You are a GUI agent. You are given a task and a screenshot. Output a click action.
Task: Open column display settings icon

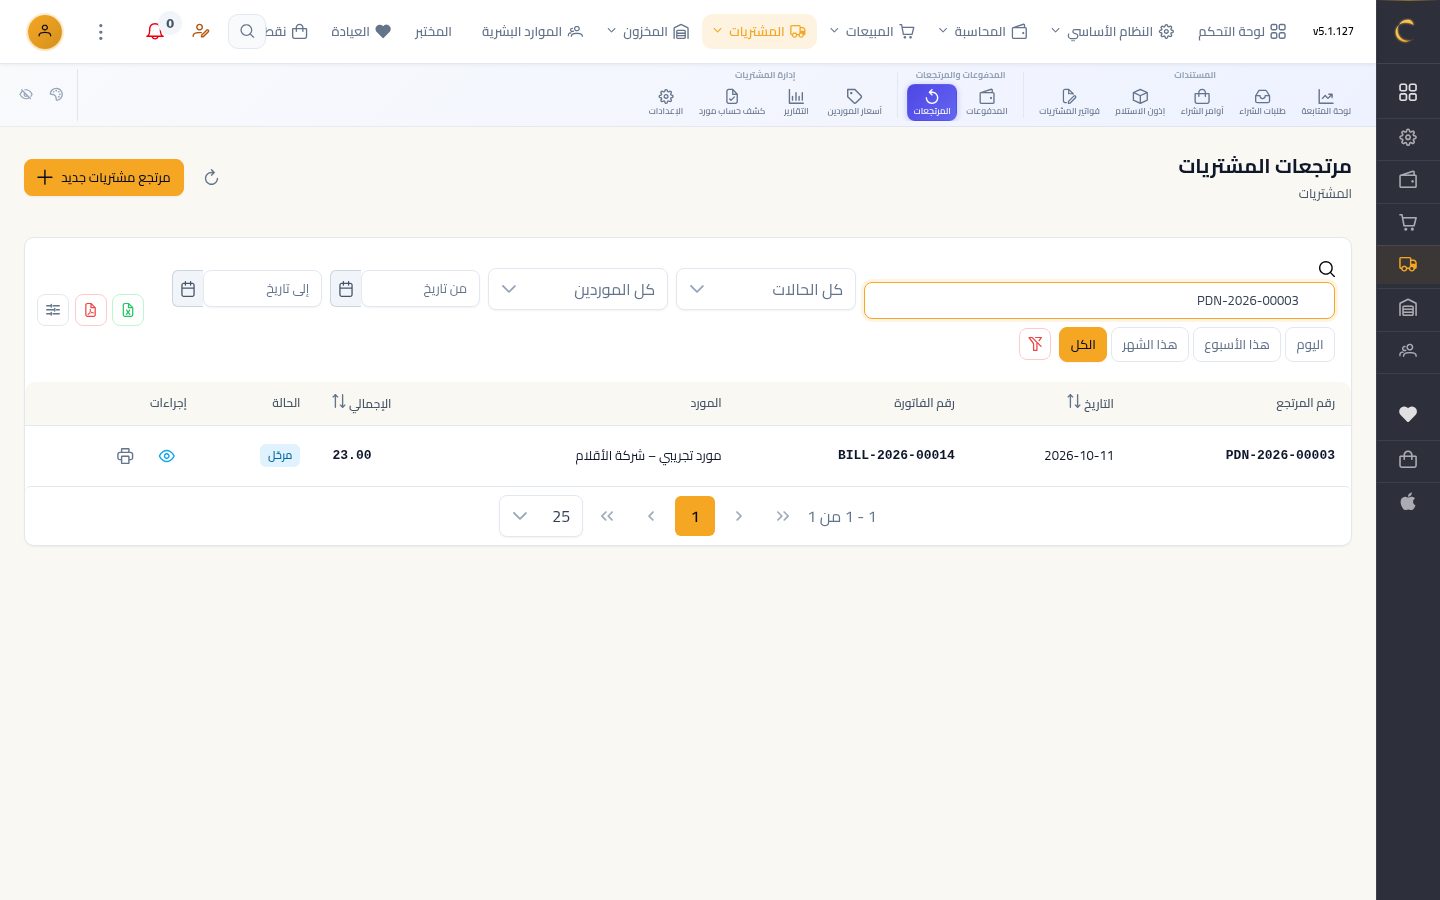[53, 310]
